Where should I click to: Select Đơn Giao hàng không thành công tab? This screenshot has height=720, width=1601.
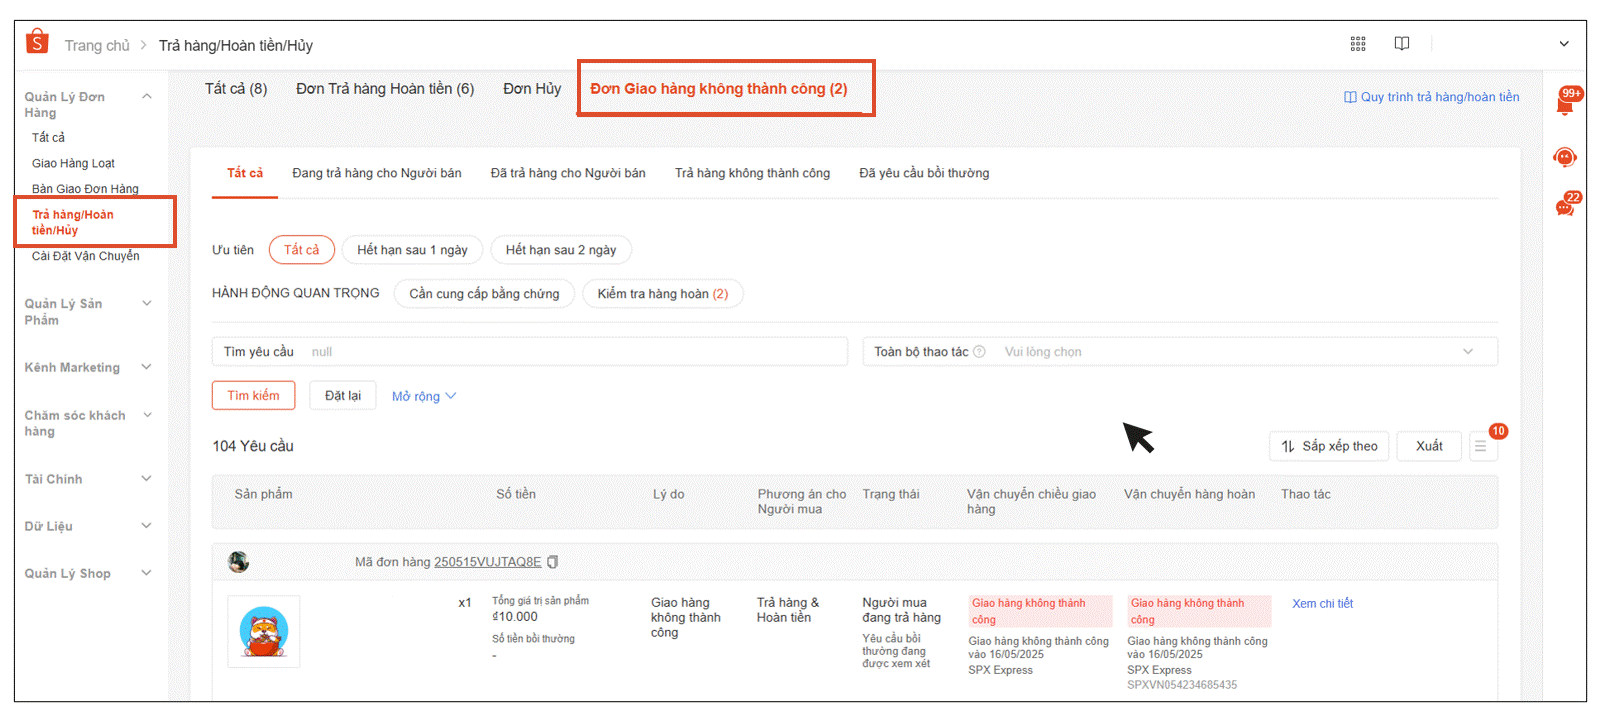click(x=718, y=89)
